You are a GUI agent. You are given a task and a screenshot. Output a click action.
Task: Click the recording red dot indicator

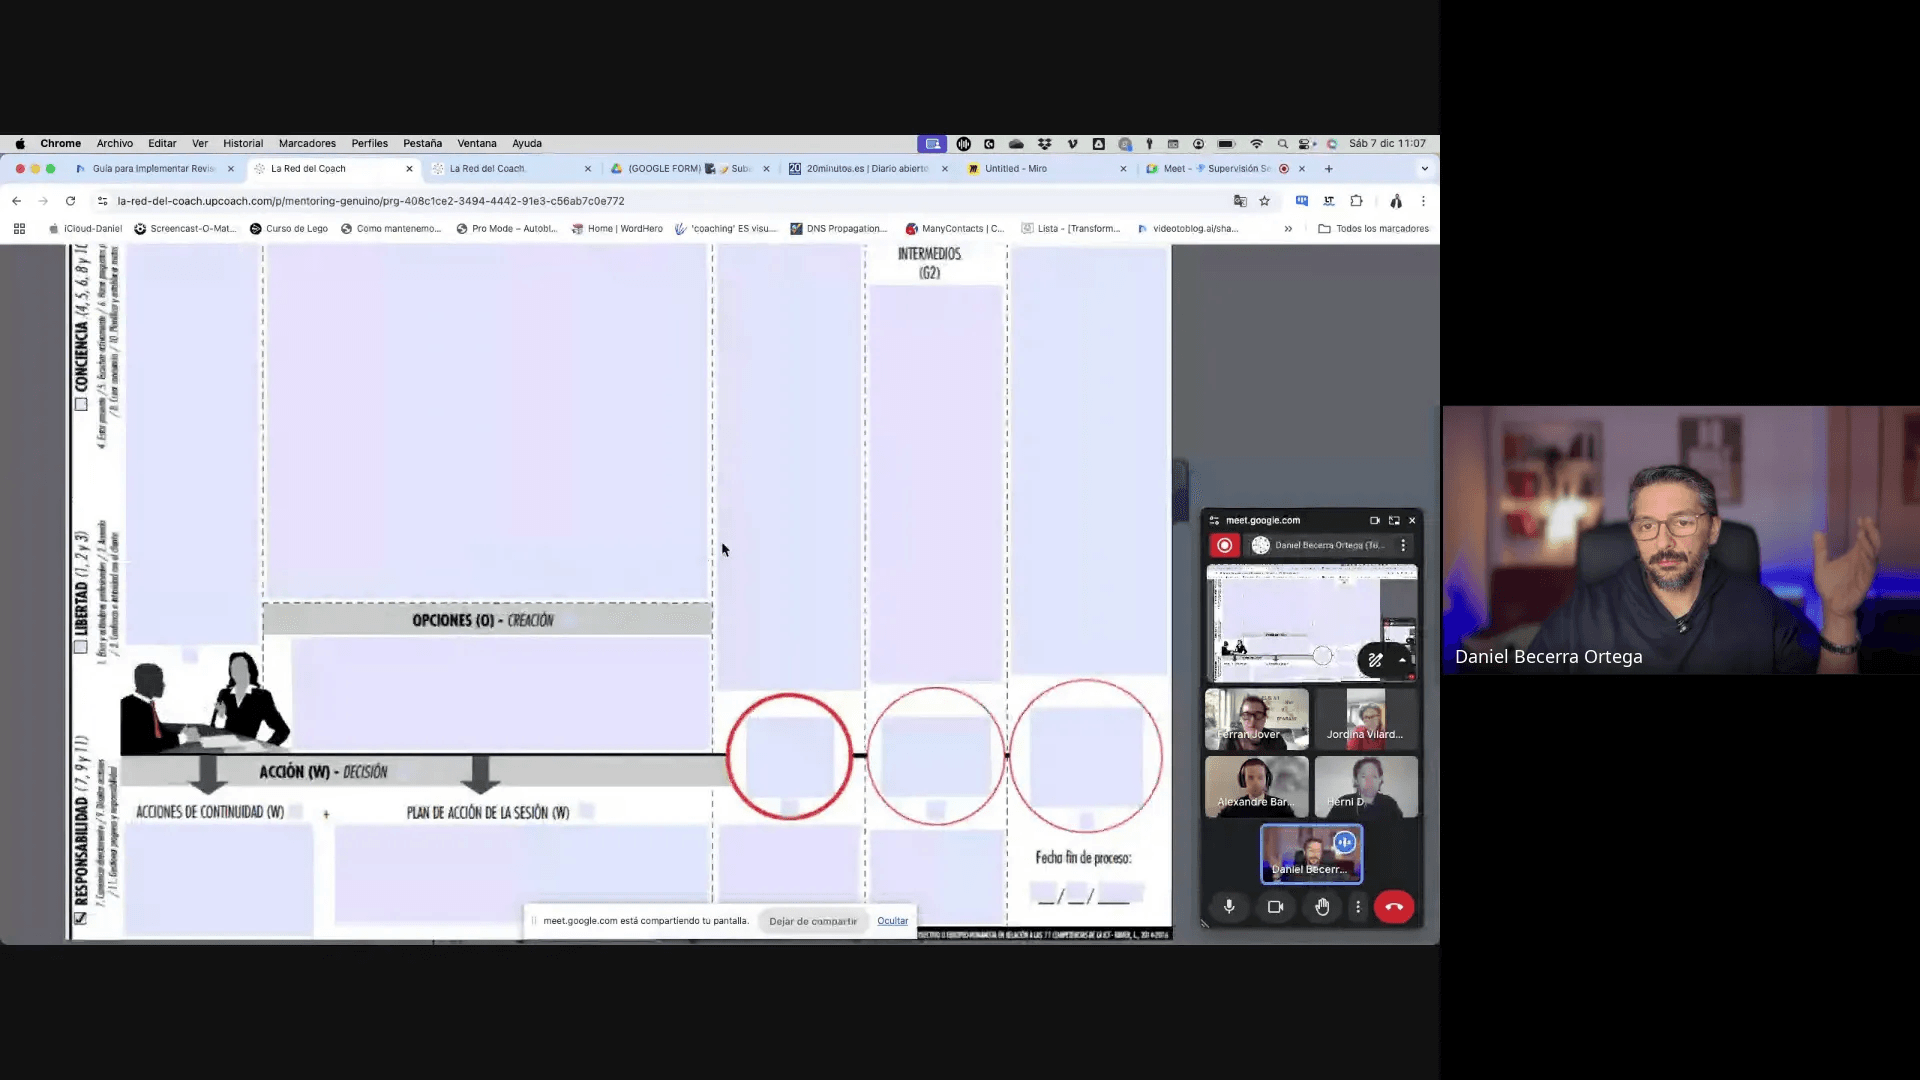[x=1224, y=545]
